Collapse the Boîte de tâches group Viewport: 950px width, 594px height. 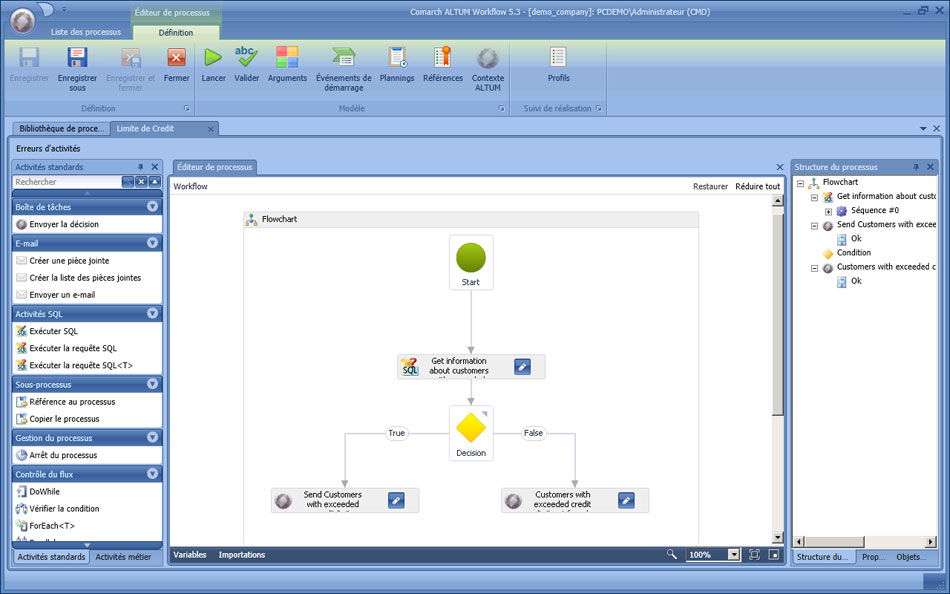(x=152, y=207)
